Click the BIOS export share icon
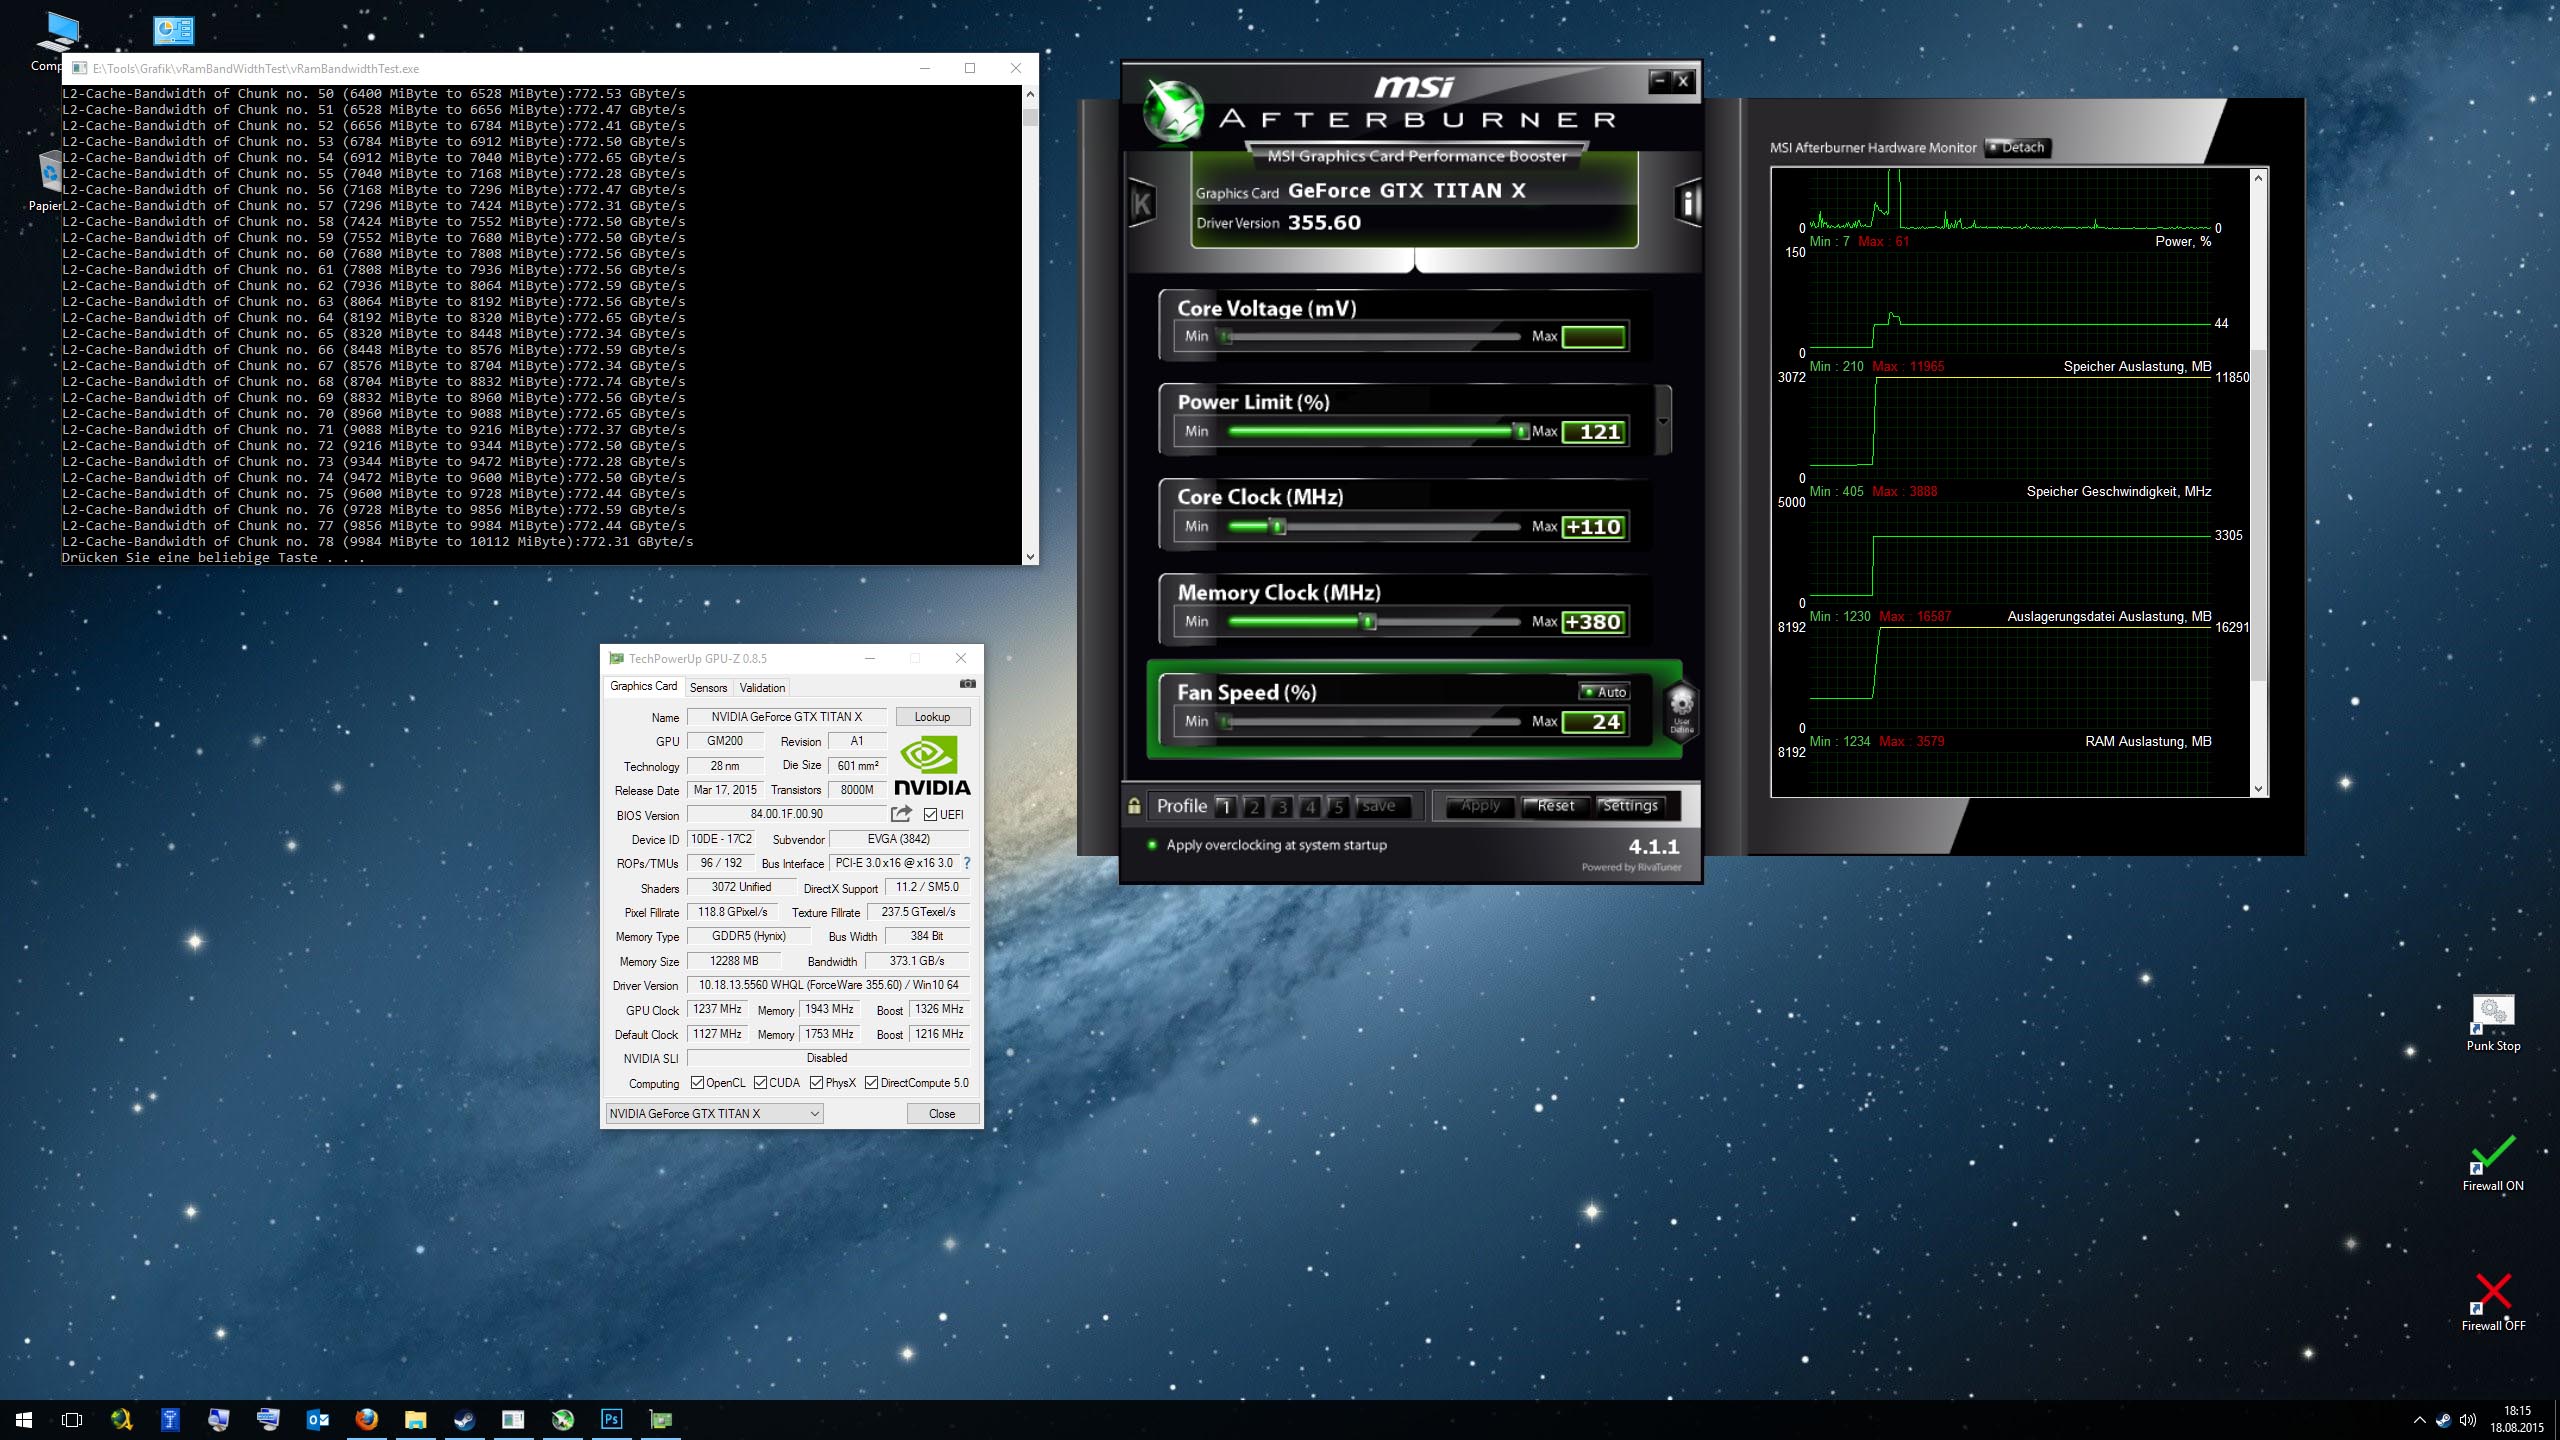Viewport: 2560px width, 1440px height. pos(901,814)
